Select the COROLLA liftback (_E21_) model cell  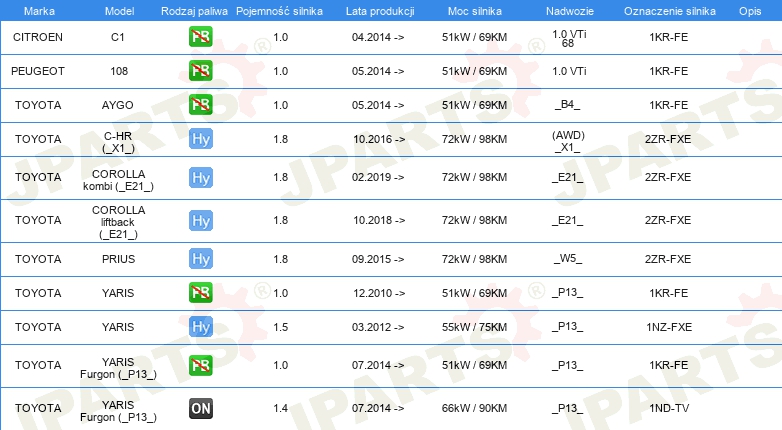pos(118,222)
